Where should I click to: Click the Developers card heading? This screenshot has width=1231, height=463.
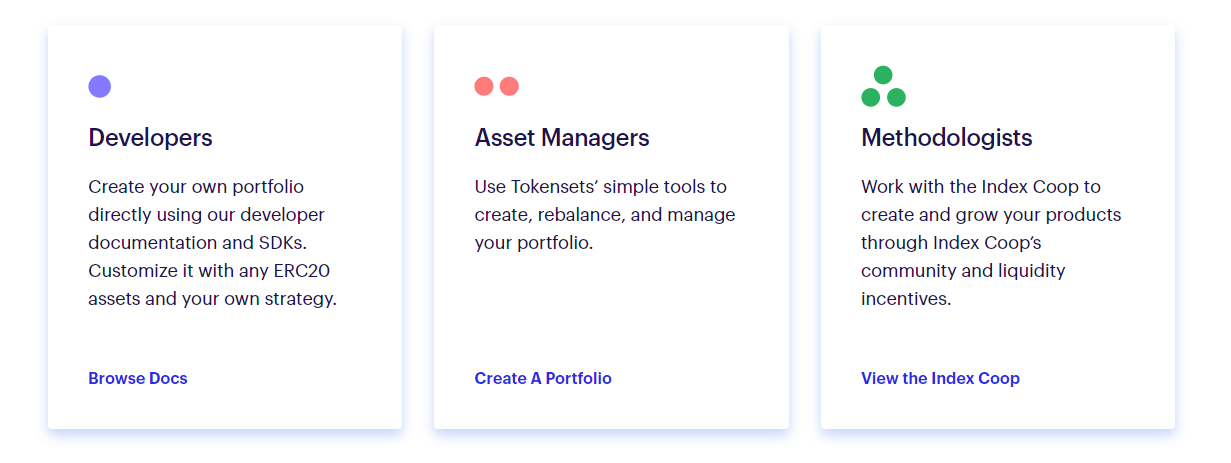pos(150,137)
